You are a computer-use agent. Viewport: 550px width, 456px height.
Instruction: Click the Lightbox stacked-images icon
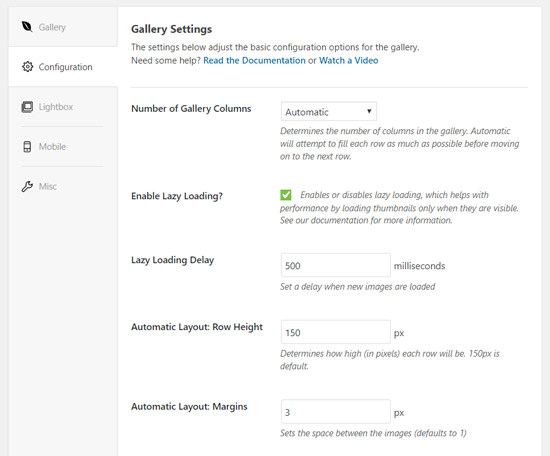point(27,107)
